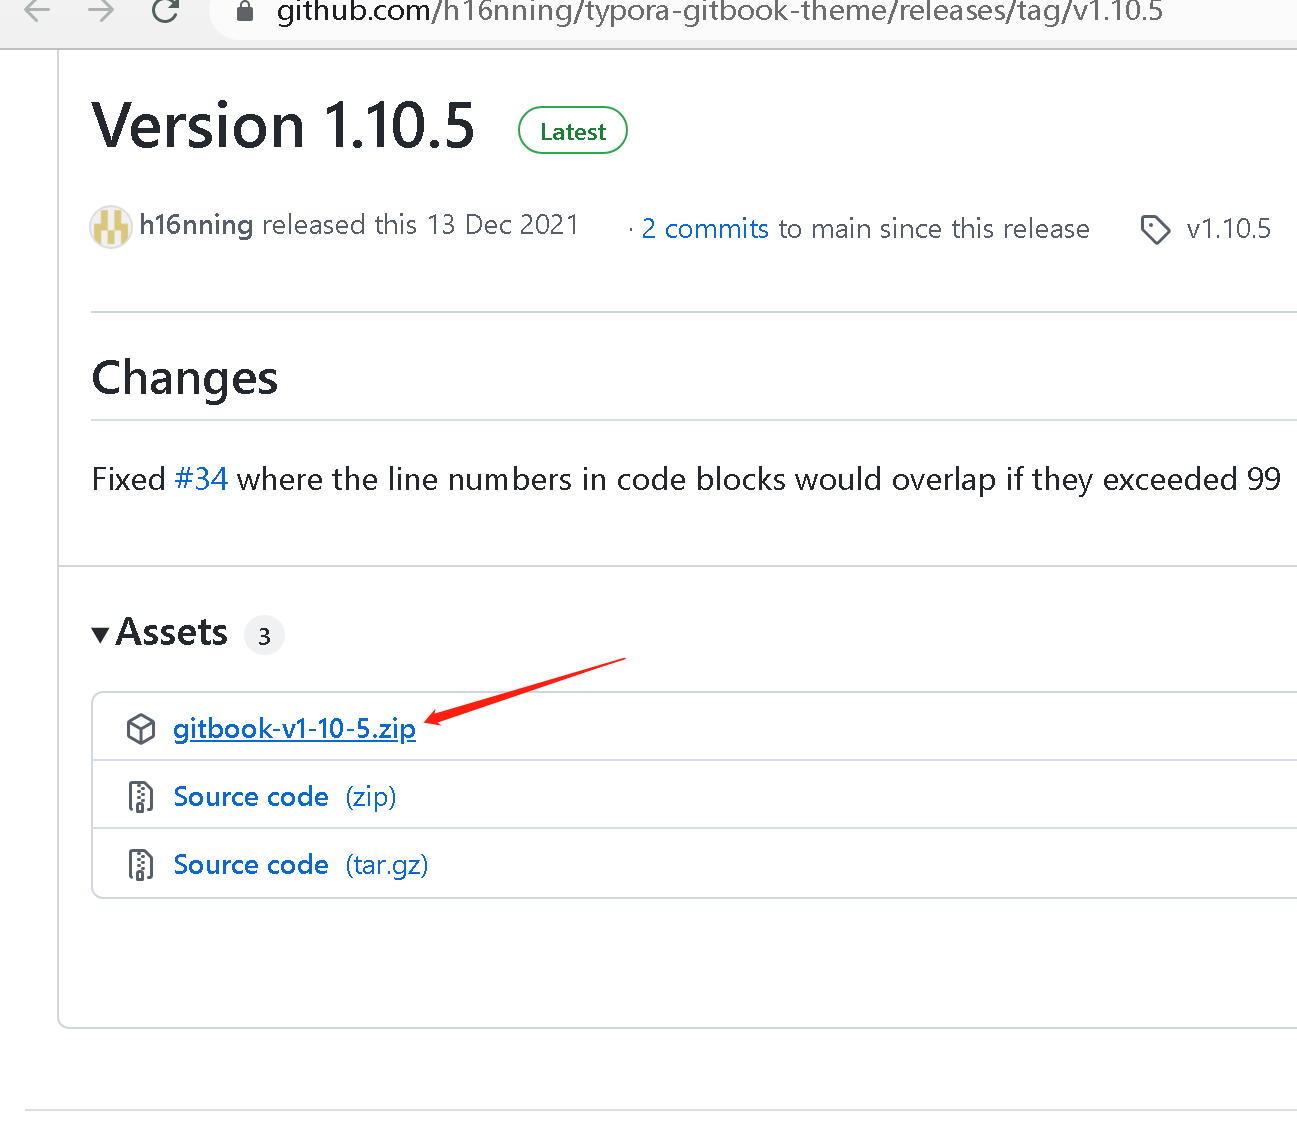Click the h16nning avatar image

[111, 227]
